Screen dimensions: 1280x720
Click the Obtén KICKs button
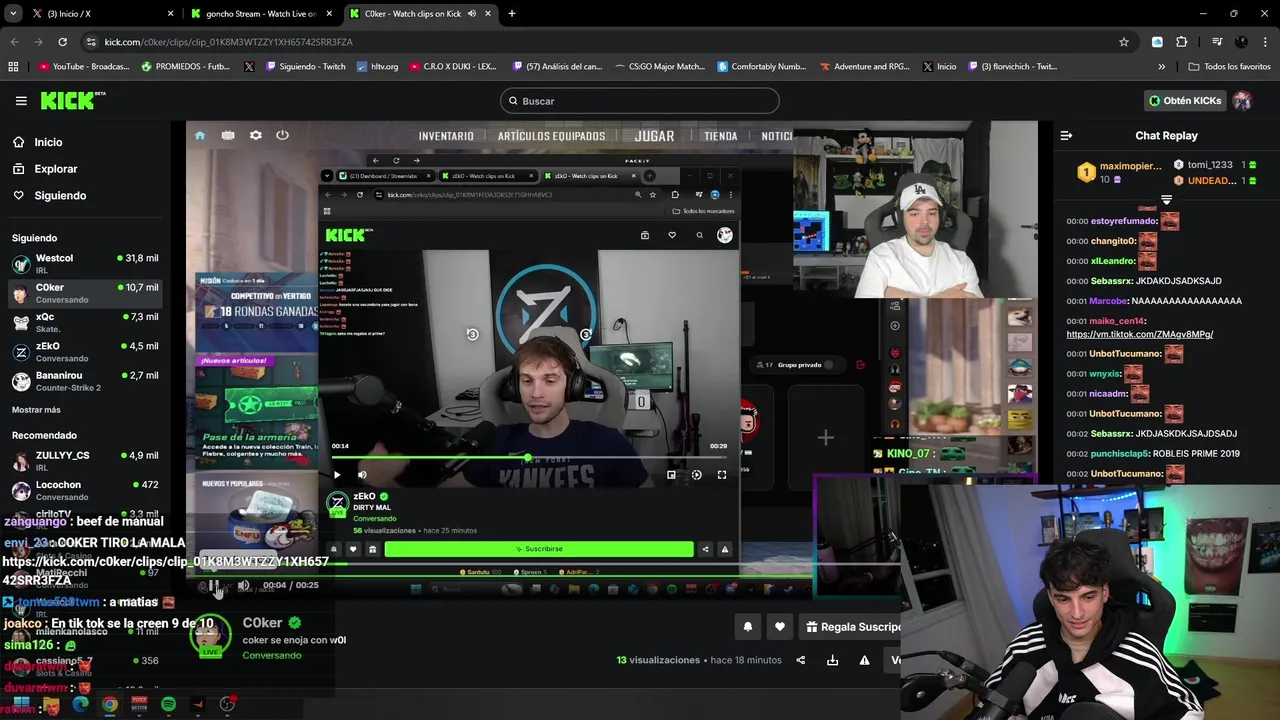tap(1184, 101)
